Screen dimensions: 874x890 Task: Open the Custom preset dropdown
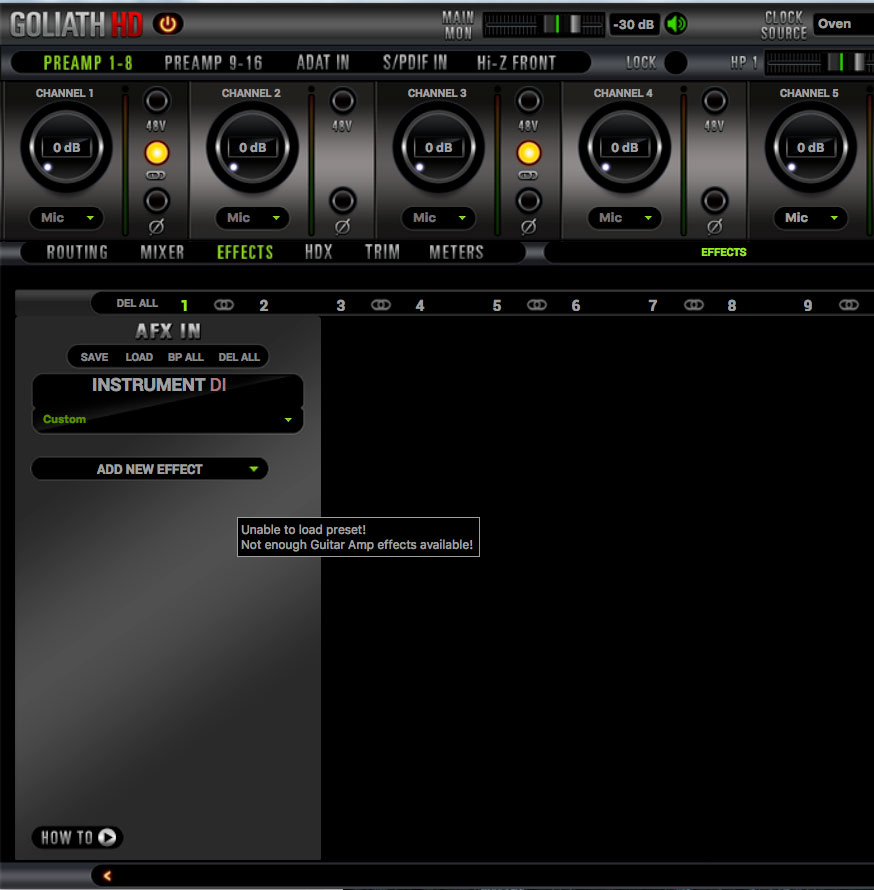tap(167, 419)
